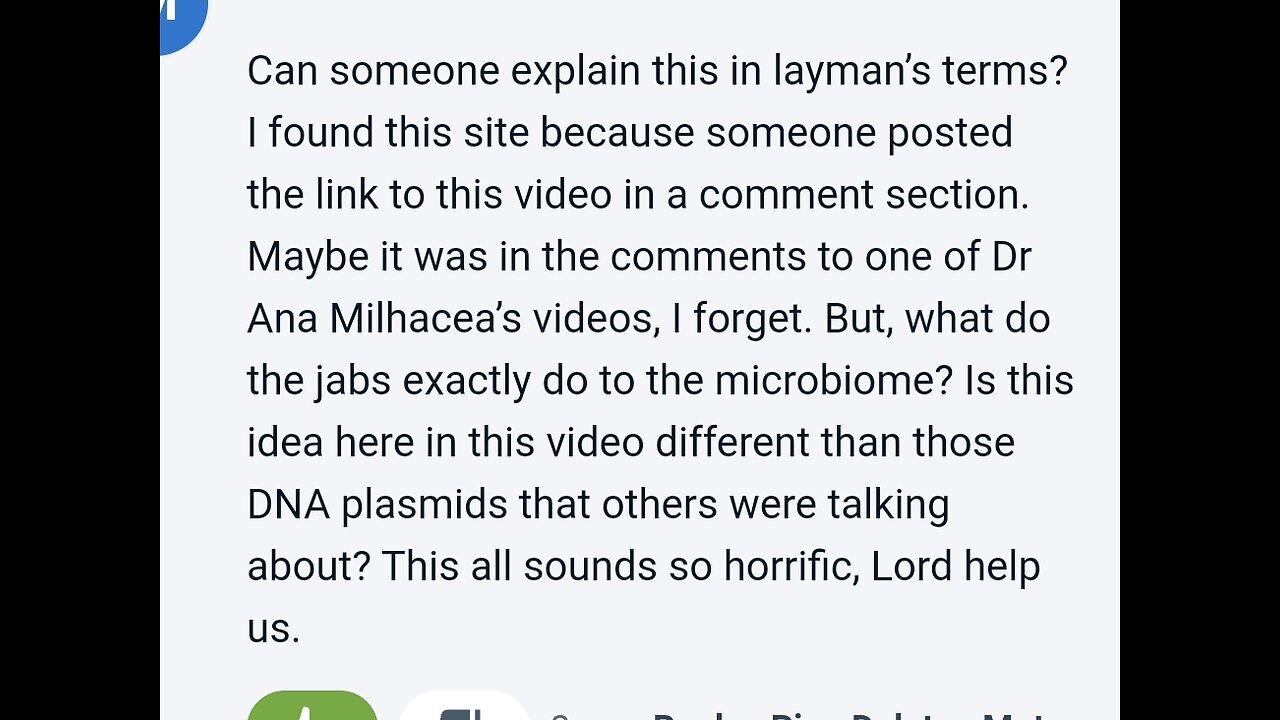Open the commenter's blue circular avatar
This screenshot has height=720, width=1280.
pos(183,20)
